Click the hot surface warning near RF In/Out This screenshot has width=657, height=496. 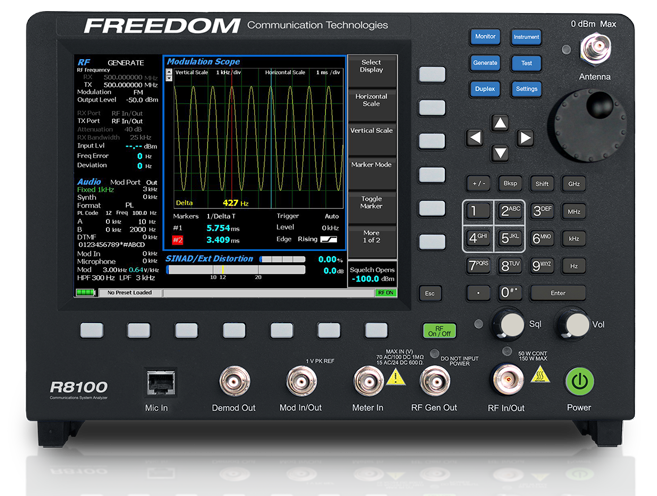click(540, 374)
